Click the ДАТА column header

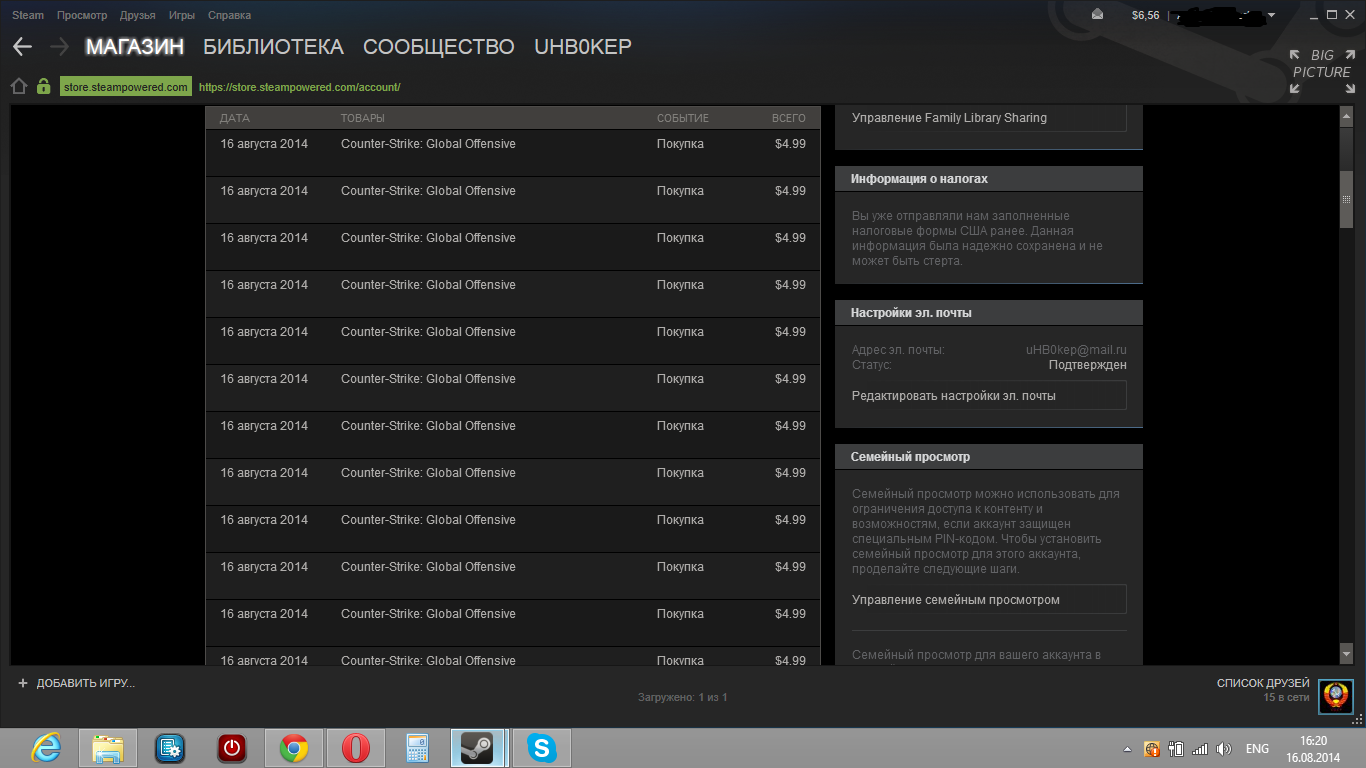234,118
